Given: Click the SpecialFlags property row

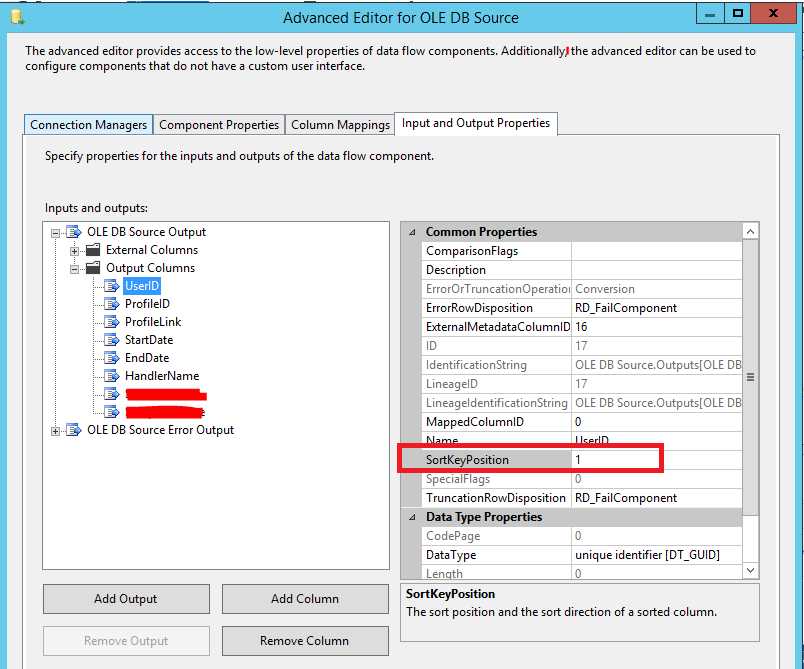Looking at the screenshot, I should (582, 479).
